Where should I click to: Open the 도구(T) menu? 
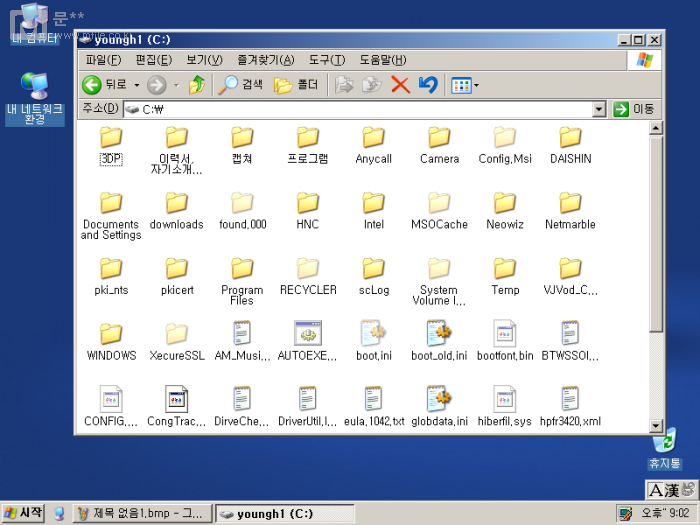pyautogui.click(x=327, y=60)
